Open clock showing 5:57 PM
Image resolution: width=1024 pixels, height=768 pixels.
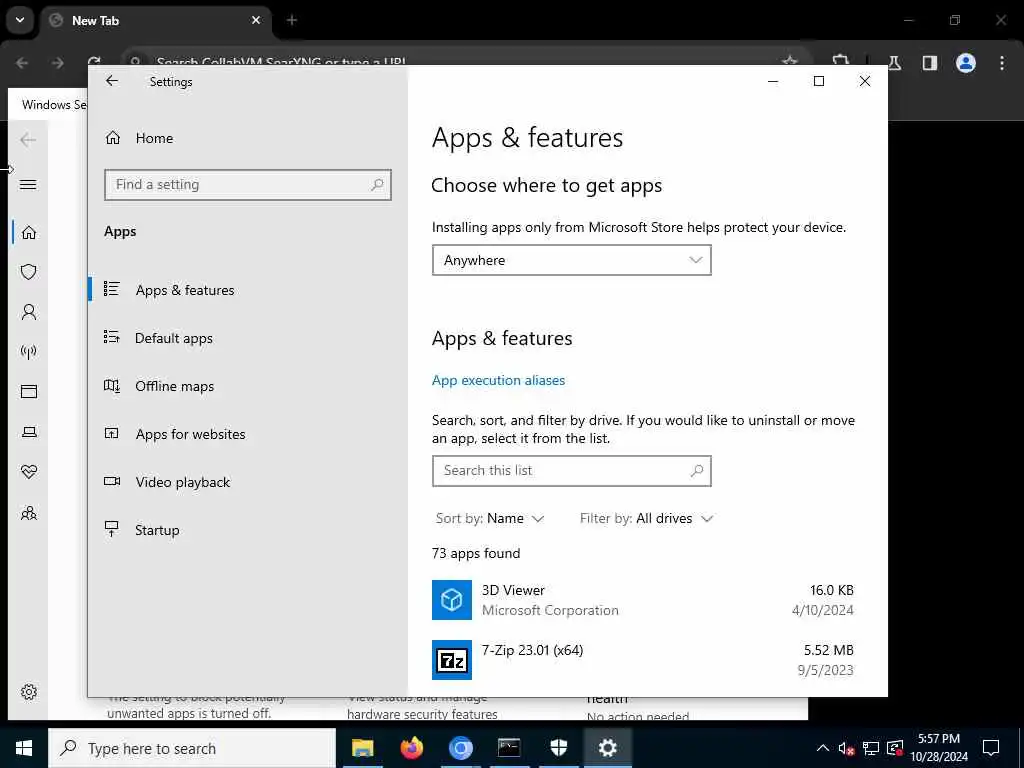click(939, 748)
